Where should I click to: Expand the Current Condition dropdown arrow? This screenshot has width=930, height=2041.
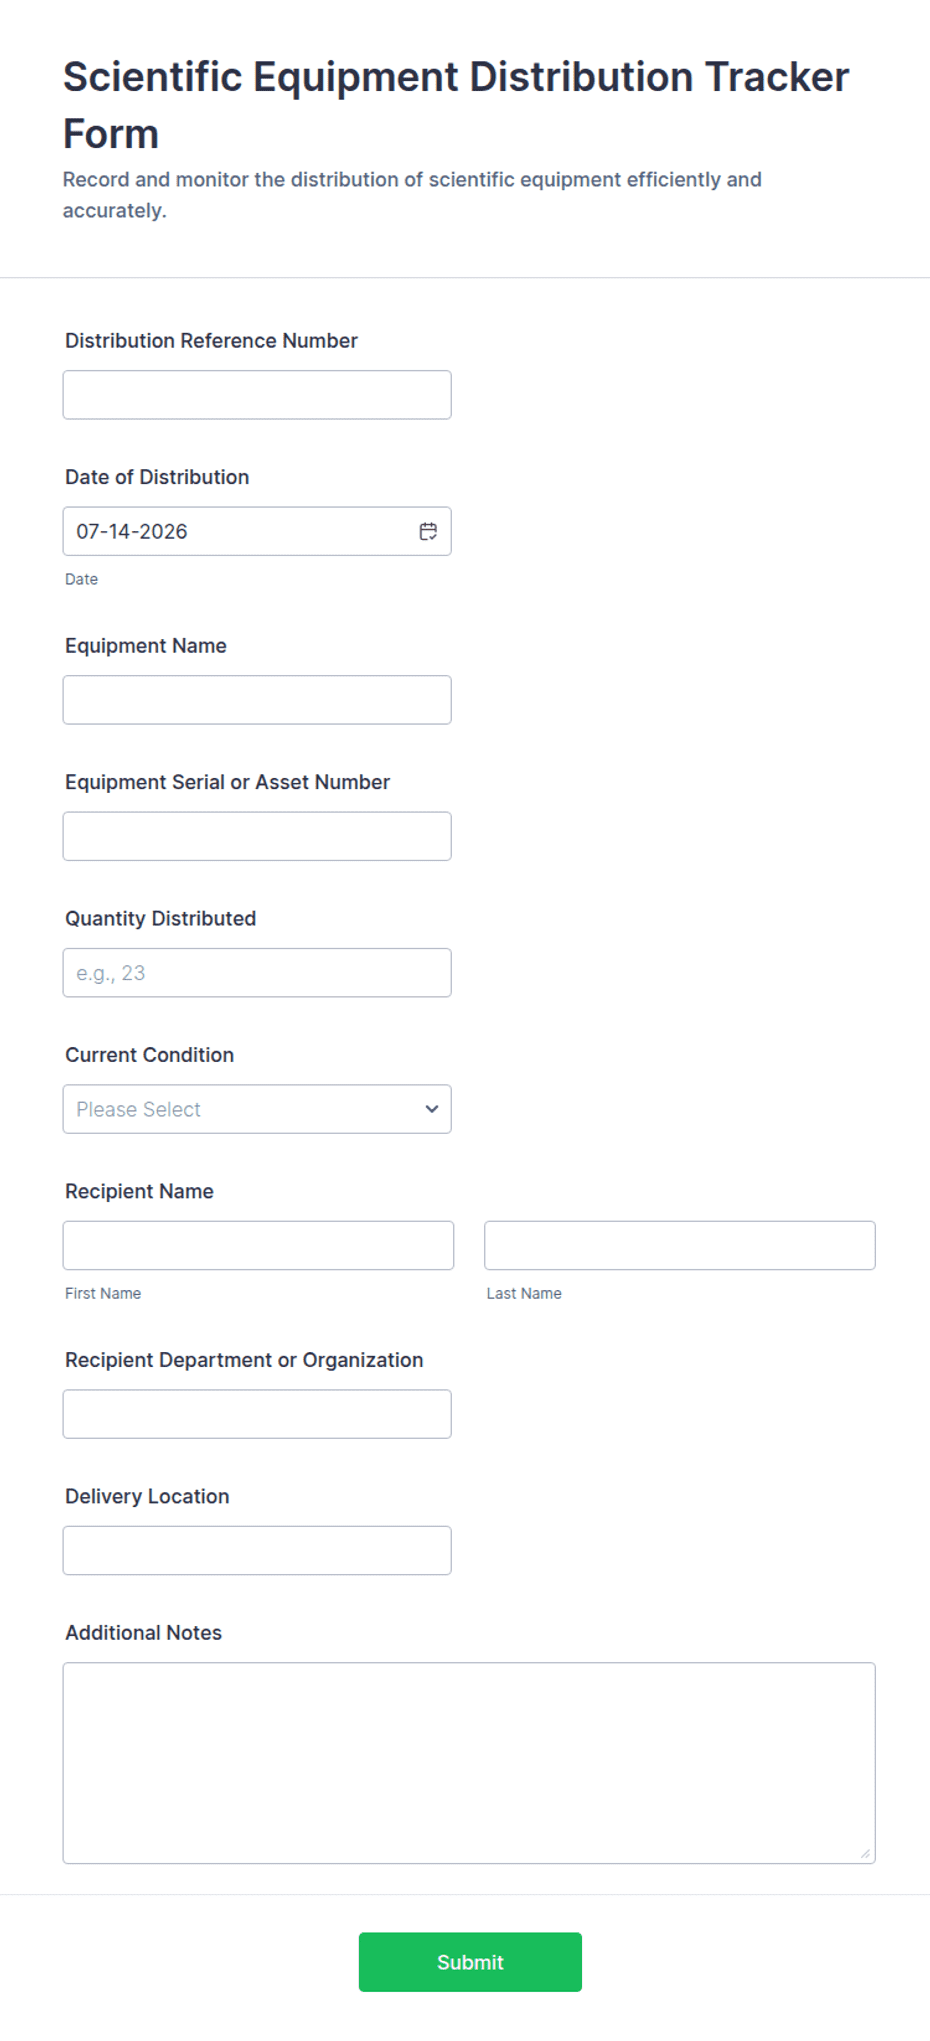click(432, 1109)
